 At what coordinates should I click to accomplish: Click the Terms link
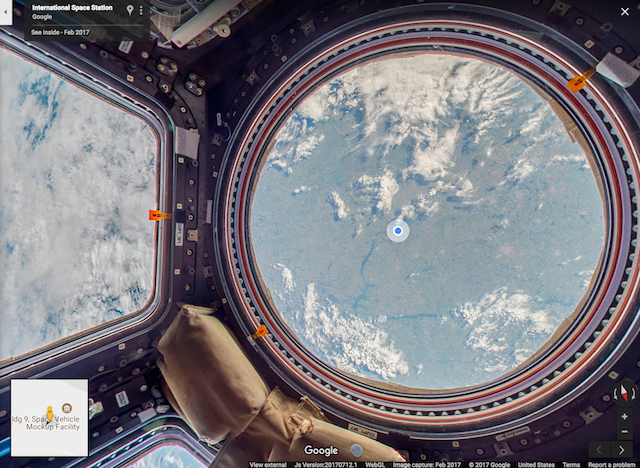571,464
